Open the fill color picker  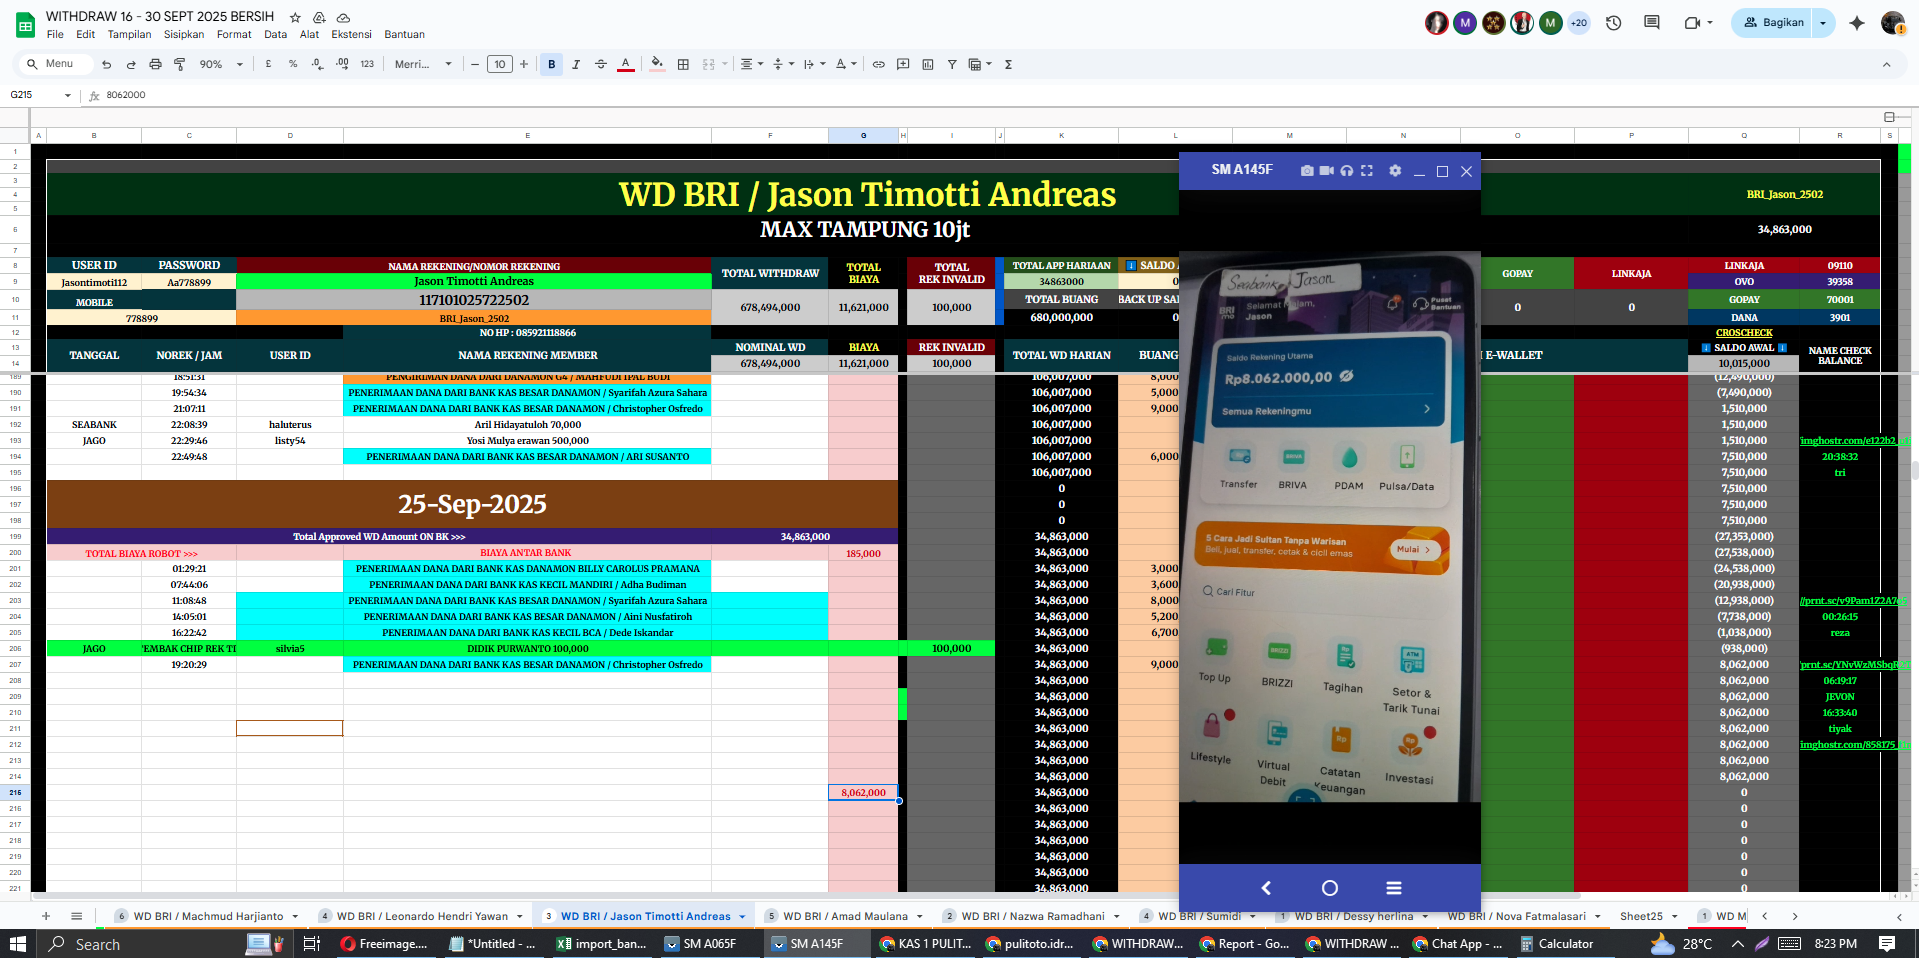coord(657,64)
